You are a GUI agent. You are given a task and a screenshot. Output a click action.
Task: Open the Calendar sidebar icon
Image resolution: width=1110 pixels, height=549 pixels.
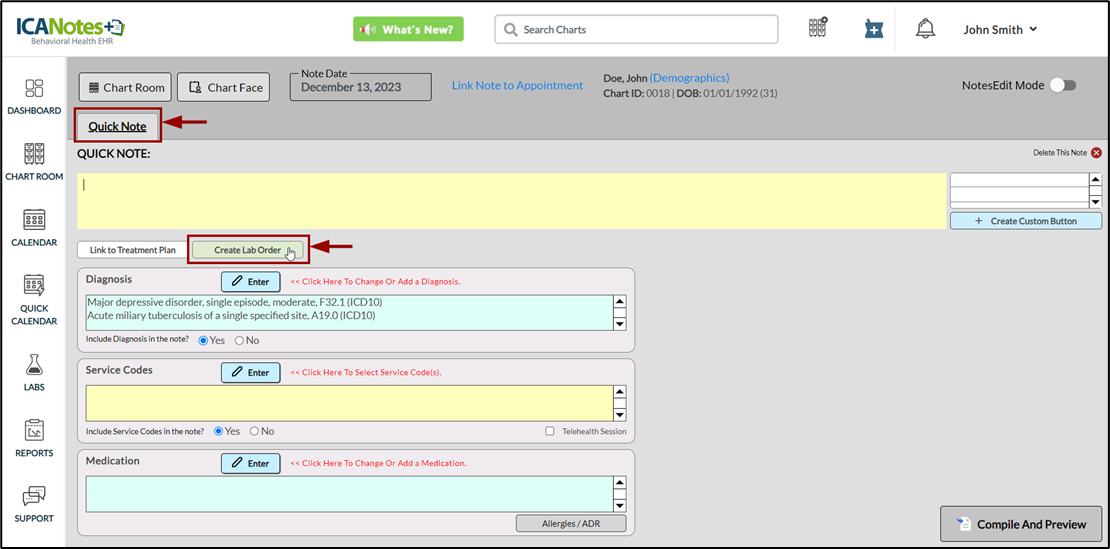click(x=34, y=219)
